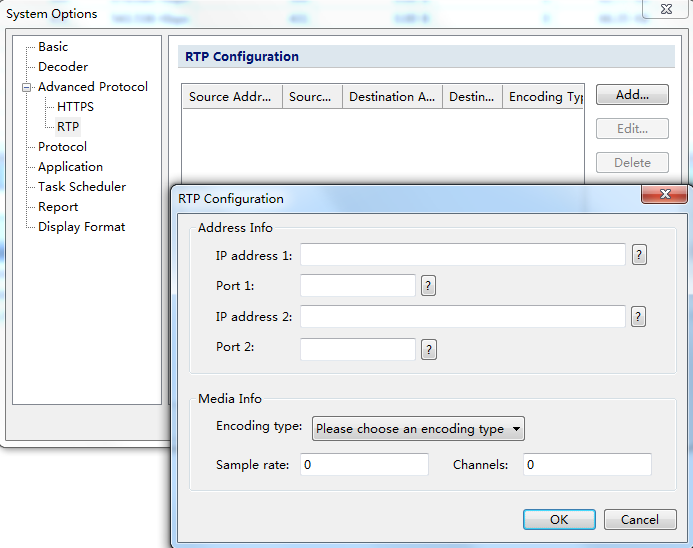The height and width of the screenshot is (548, 693).
Task: Select Decoder in the options tree
Action: [63, 67]
